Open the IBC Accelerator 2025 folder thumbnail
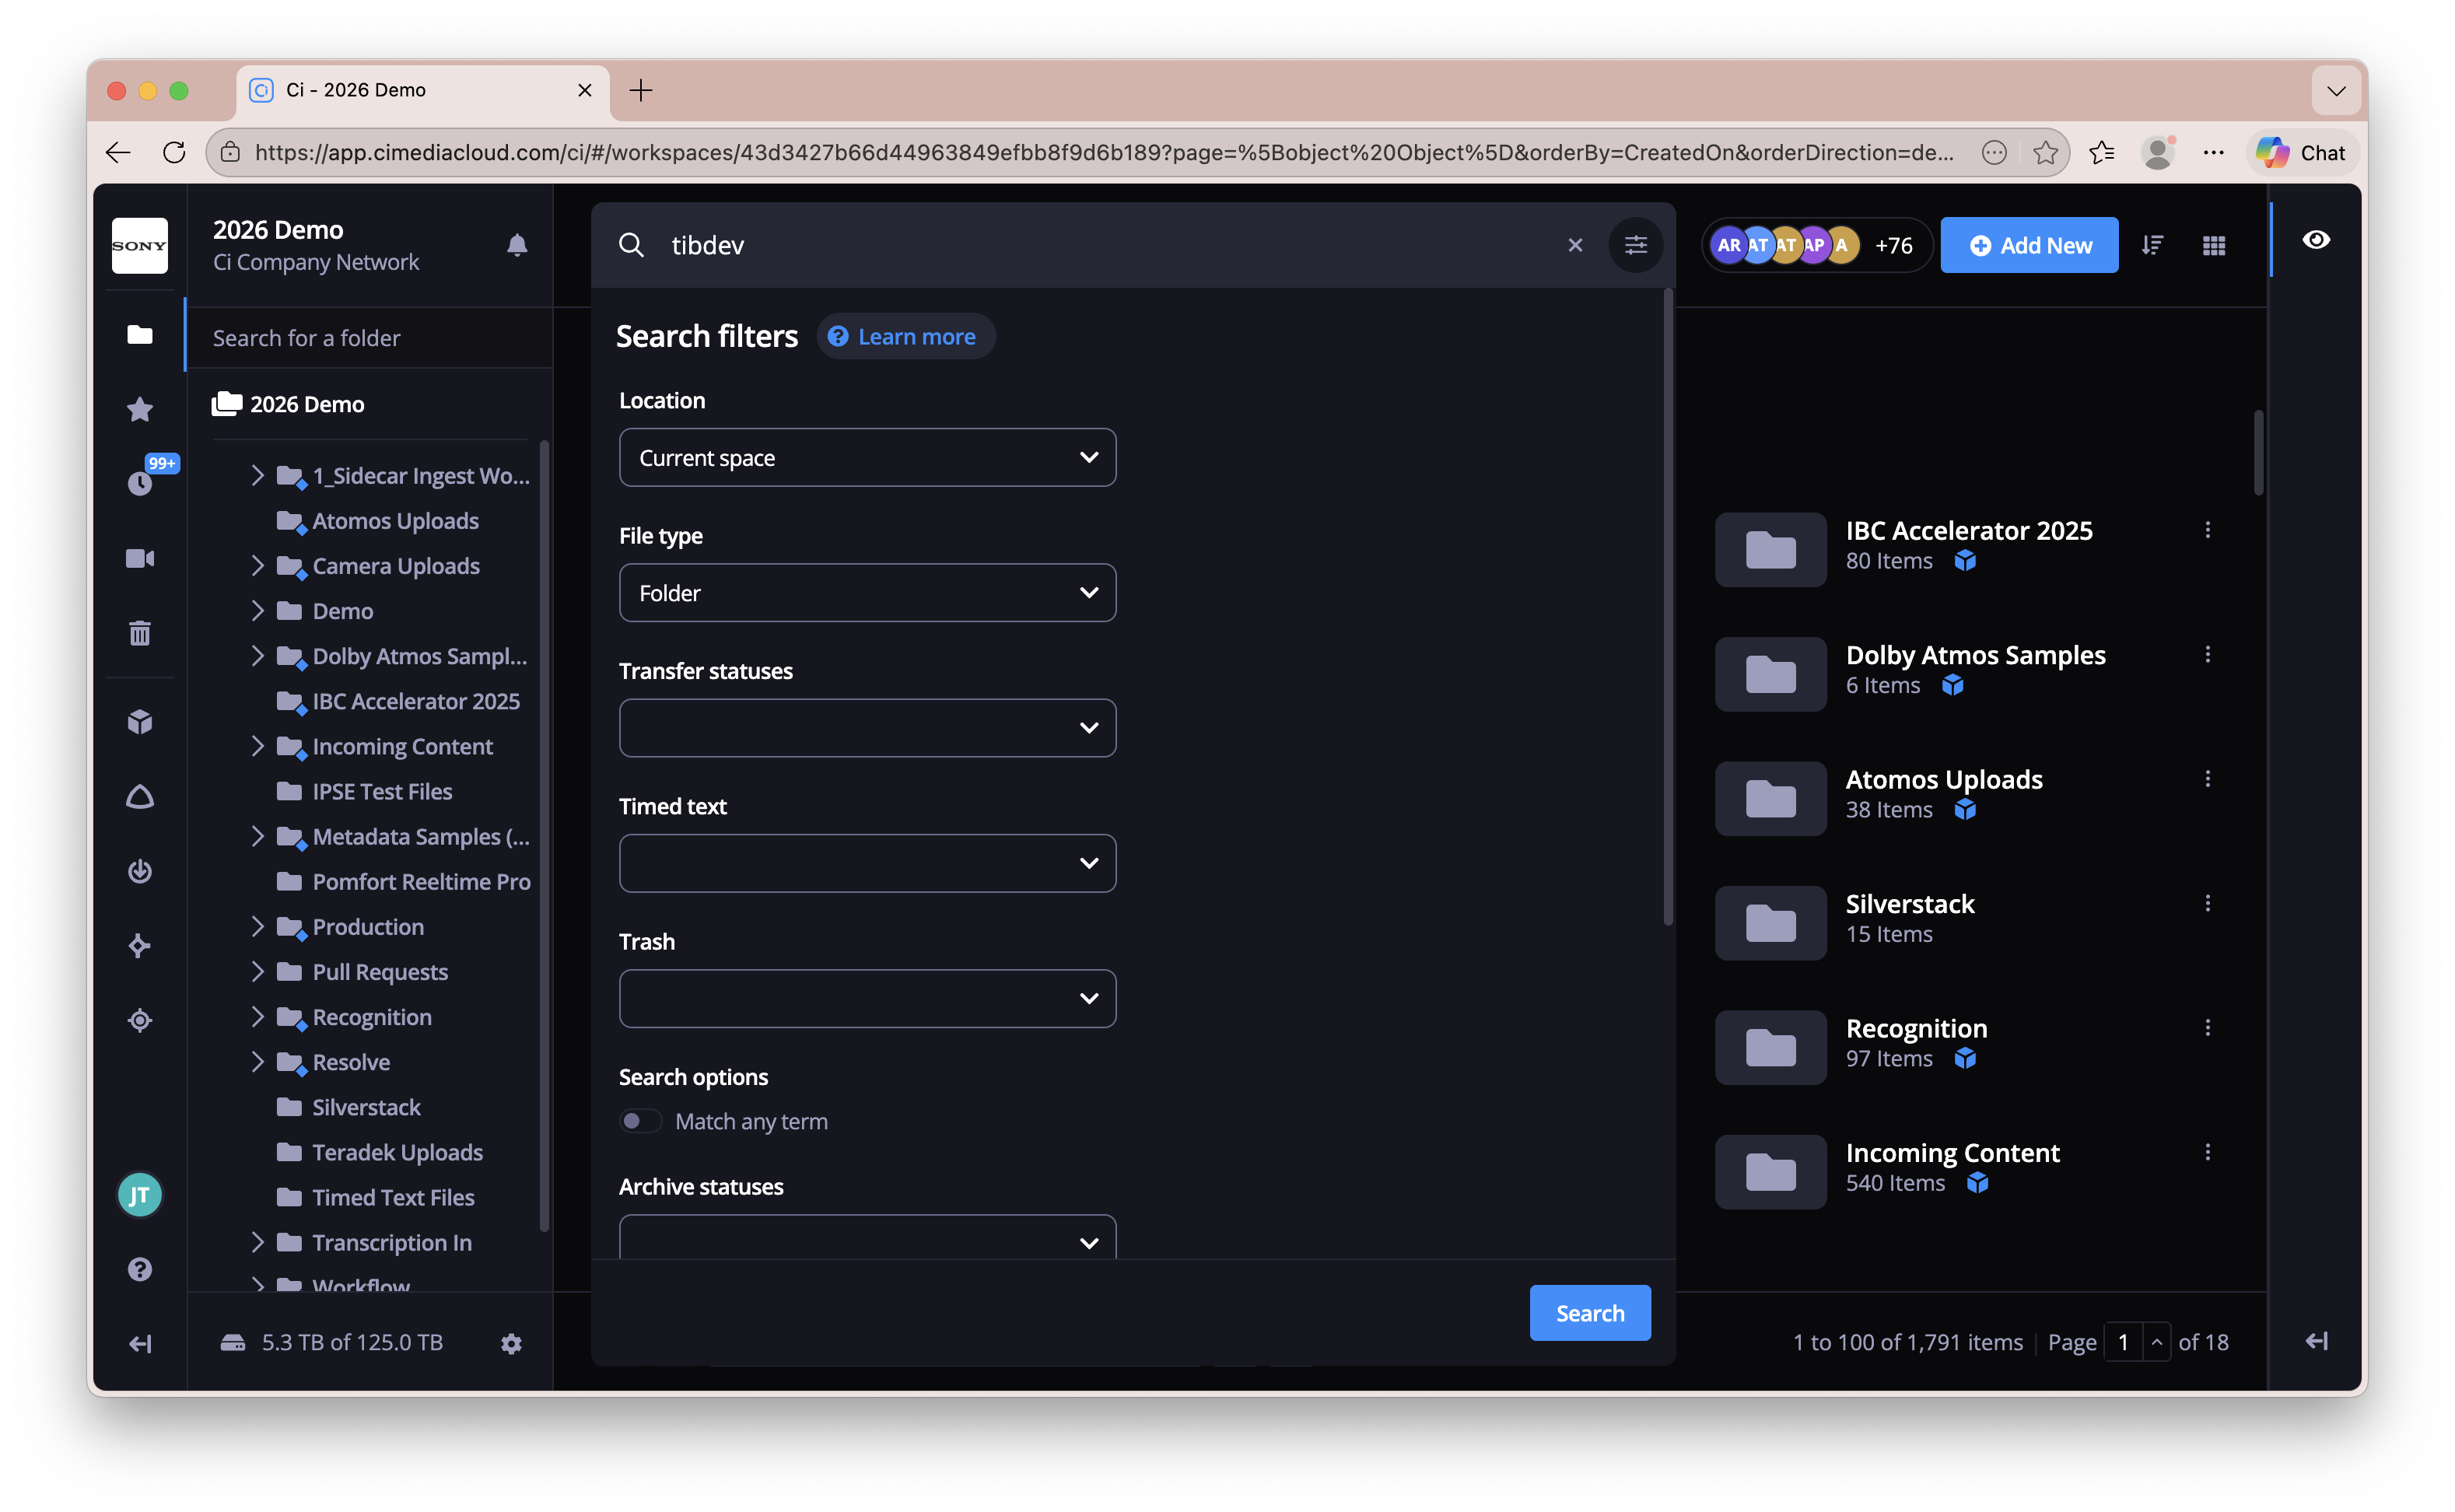This screenshot has height=1512, width=2455. [1770, 549]
